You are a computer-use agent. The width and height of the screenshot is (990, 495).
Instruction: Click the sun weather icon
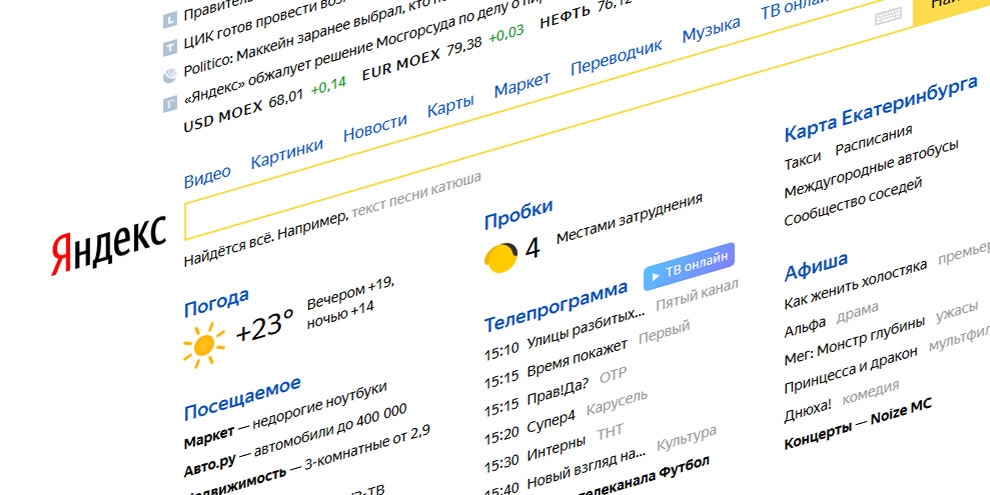click(203, 345)
